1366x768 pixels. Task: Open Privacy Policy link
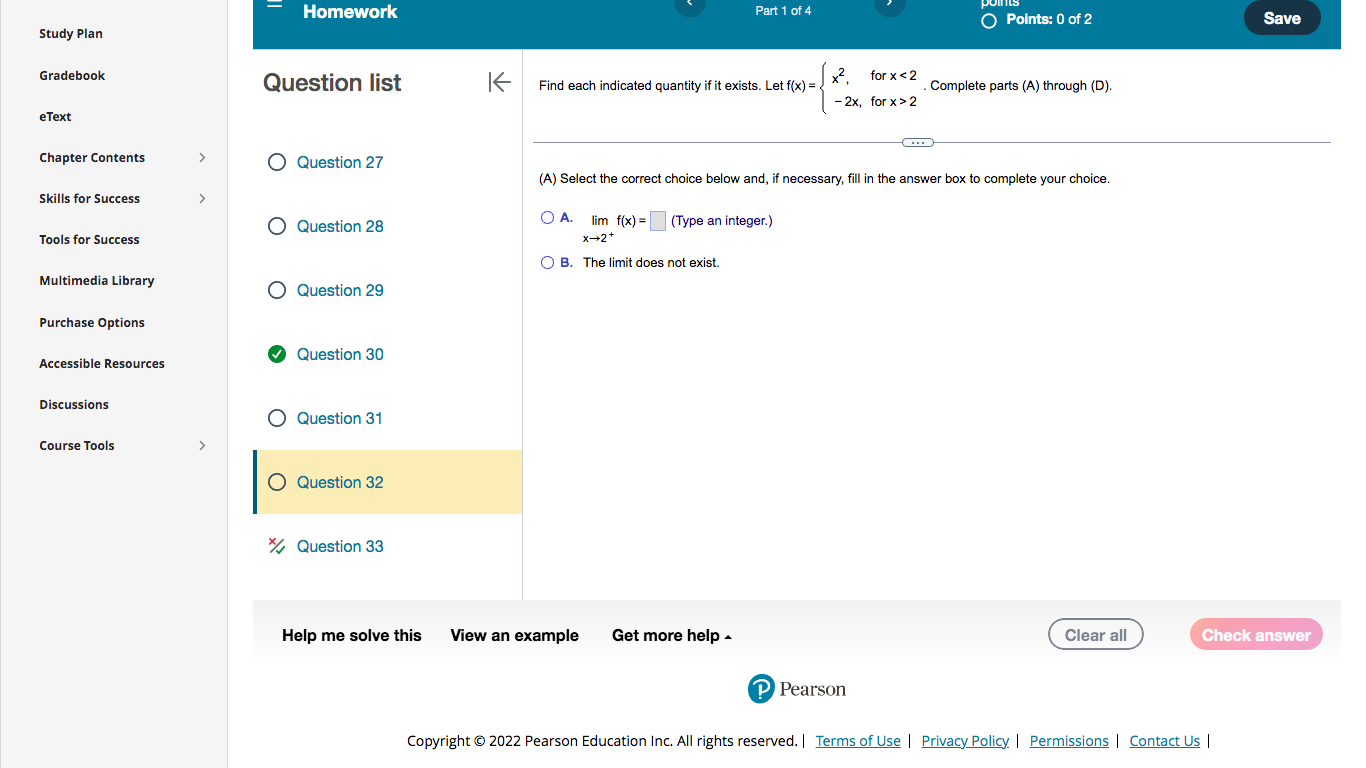pyautogui.click(x=965, y=741)
